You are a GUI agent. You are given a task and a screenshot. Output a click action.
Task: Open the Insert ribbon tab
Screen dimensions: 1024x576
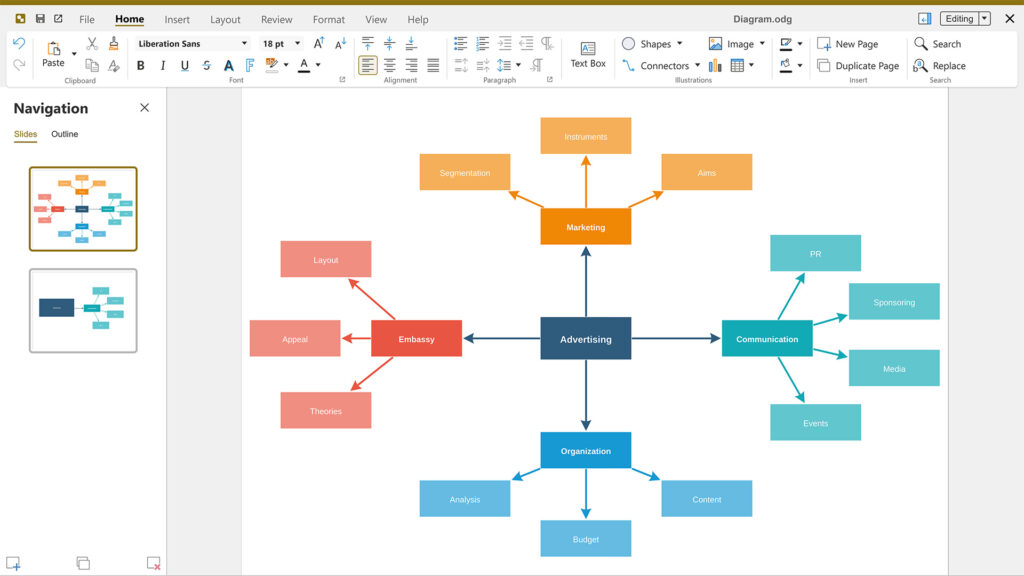177,20
